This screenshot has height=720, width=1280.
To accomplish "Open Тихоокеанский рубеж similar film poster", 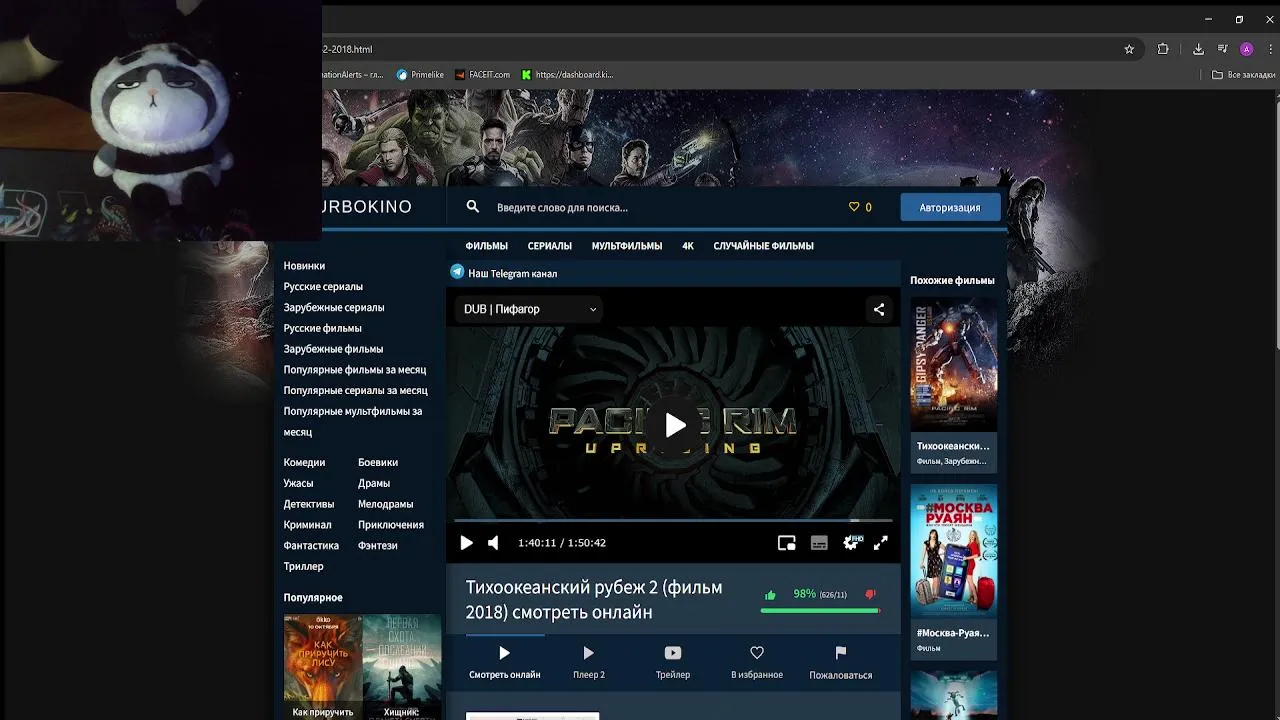I will (x=953, y=364).
